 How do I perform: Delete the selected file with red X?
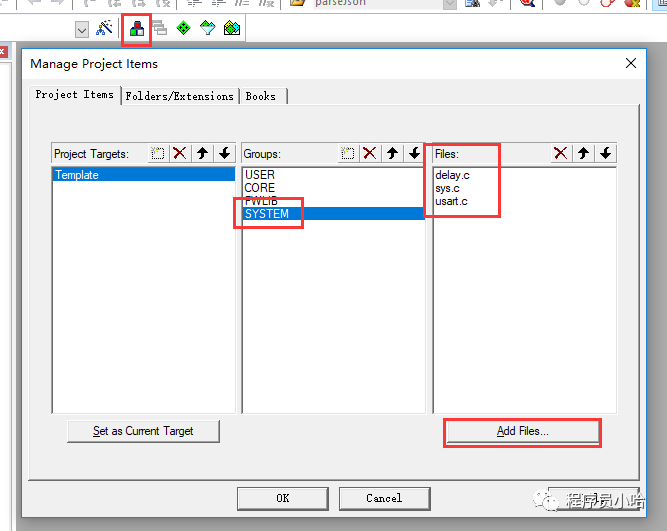560,154
